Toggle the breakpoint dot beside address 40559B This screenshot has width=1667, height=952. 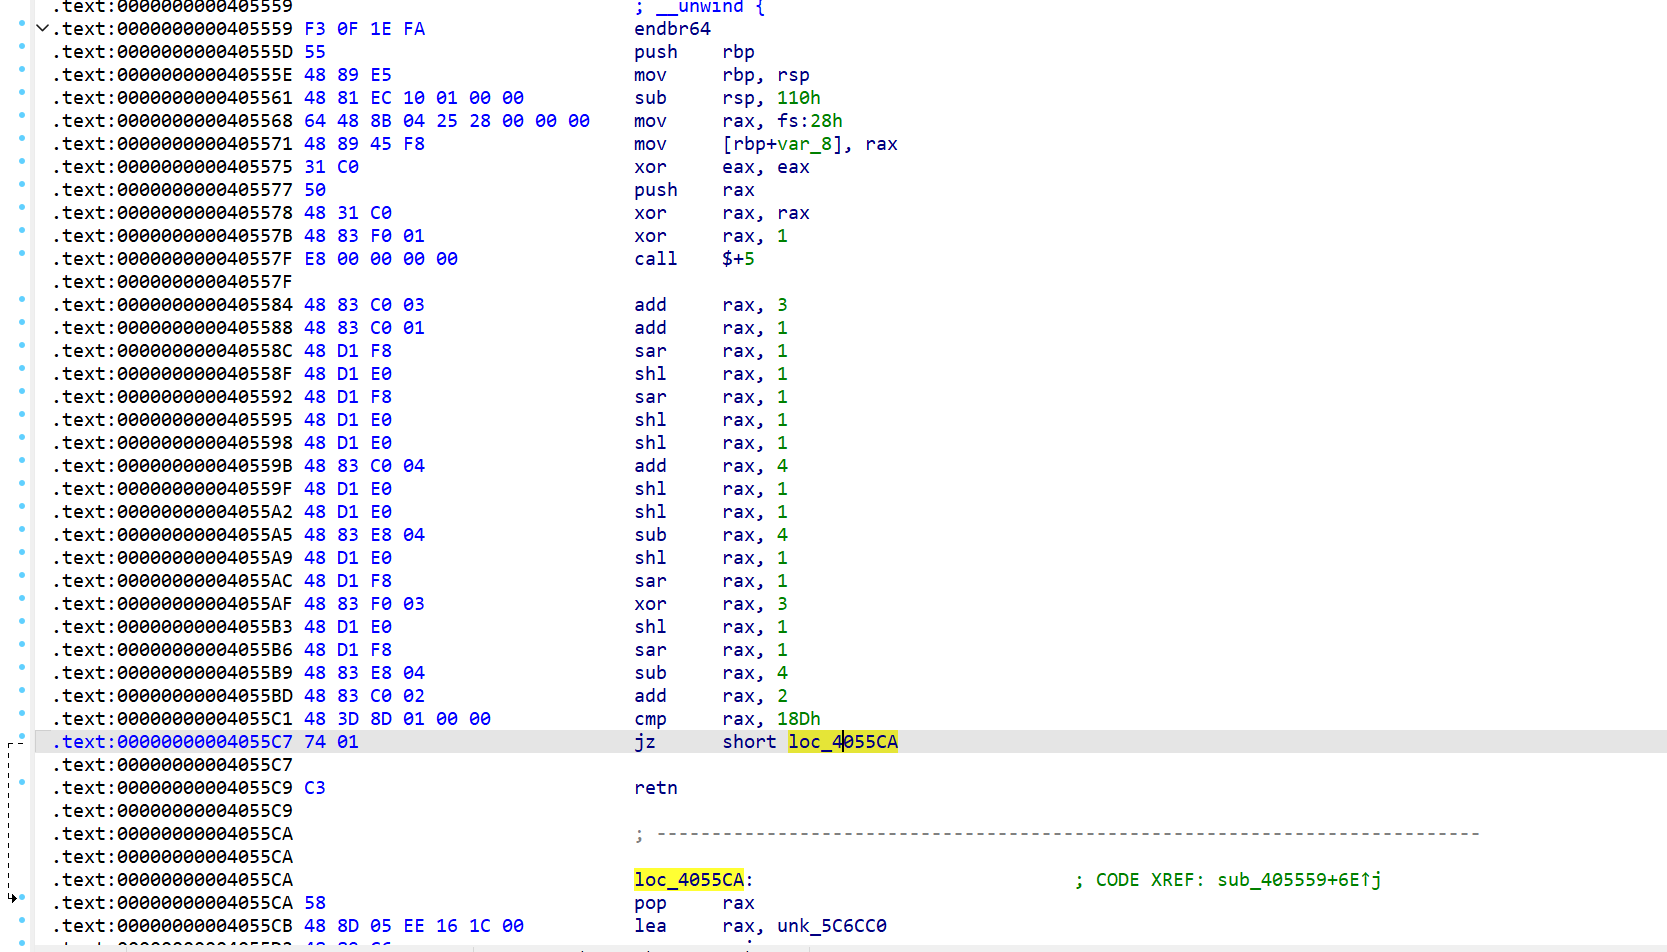(x=21, y=460)
